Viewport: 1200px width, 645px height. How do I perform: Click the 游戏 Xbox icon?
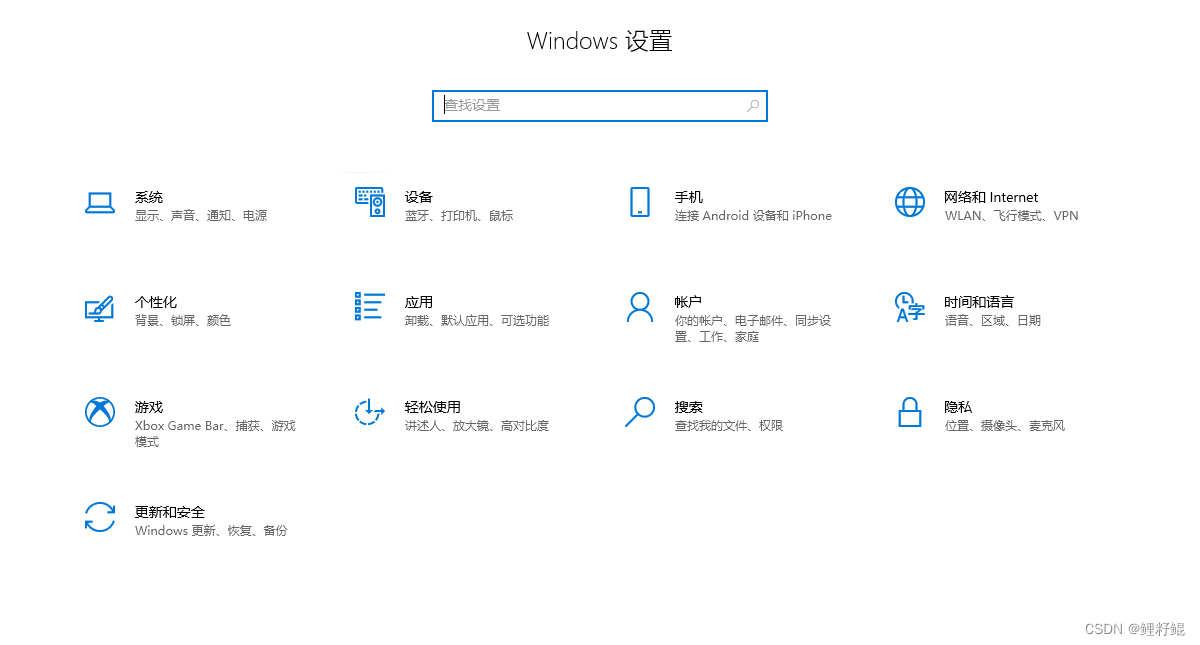[100, 412]
